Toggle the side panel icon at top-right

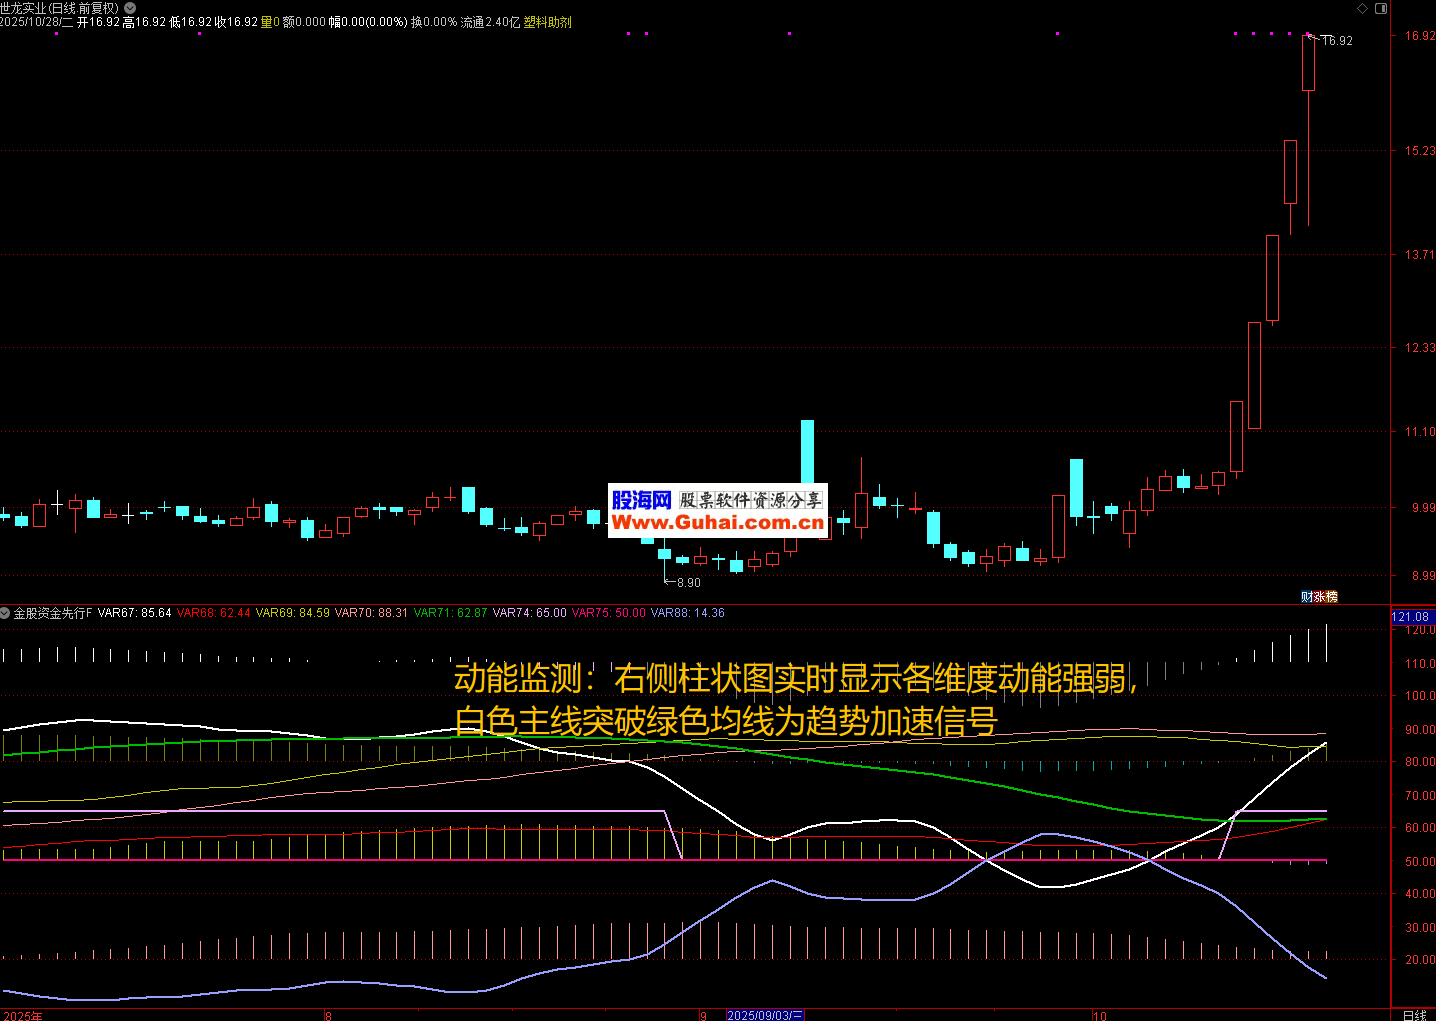[1381, 8]
